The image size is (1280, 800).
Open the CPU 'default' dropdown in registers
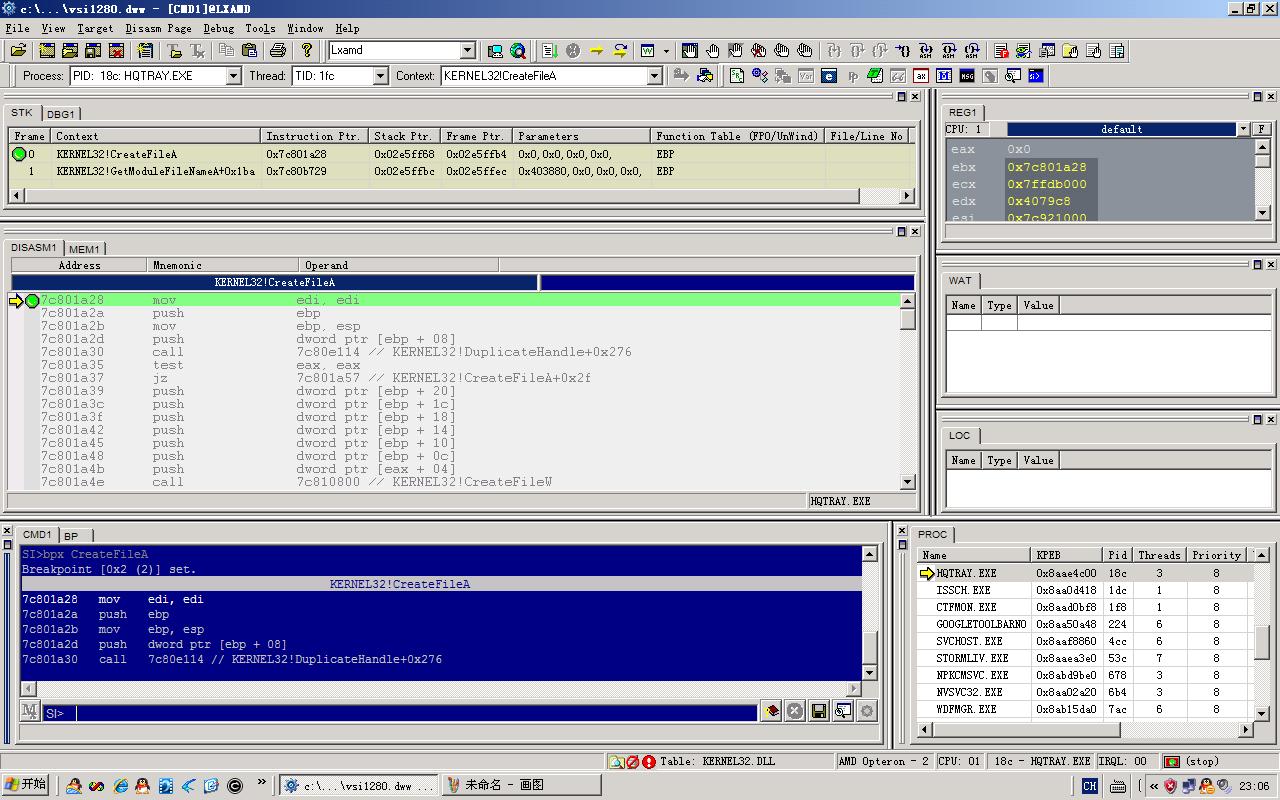(x=1243, y=129)
